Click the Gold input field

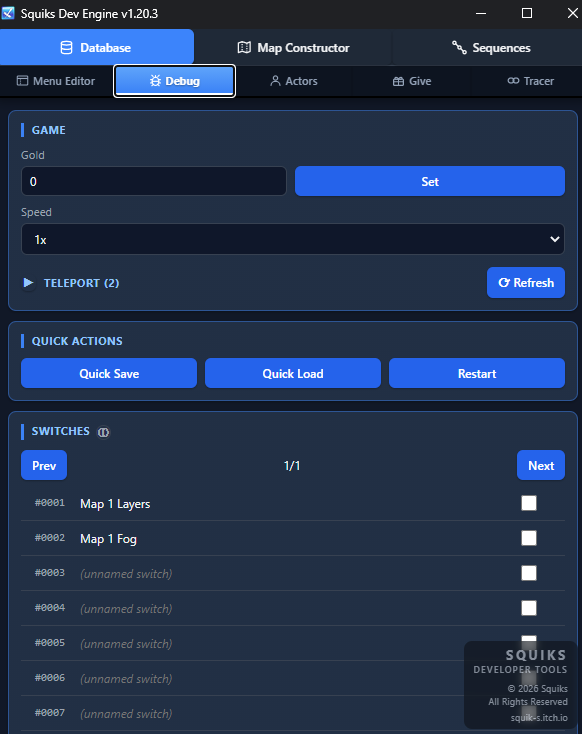[x=154, y=181]
